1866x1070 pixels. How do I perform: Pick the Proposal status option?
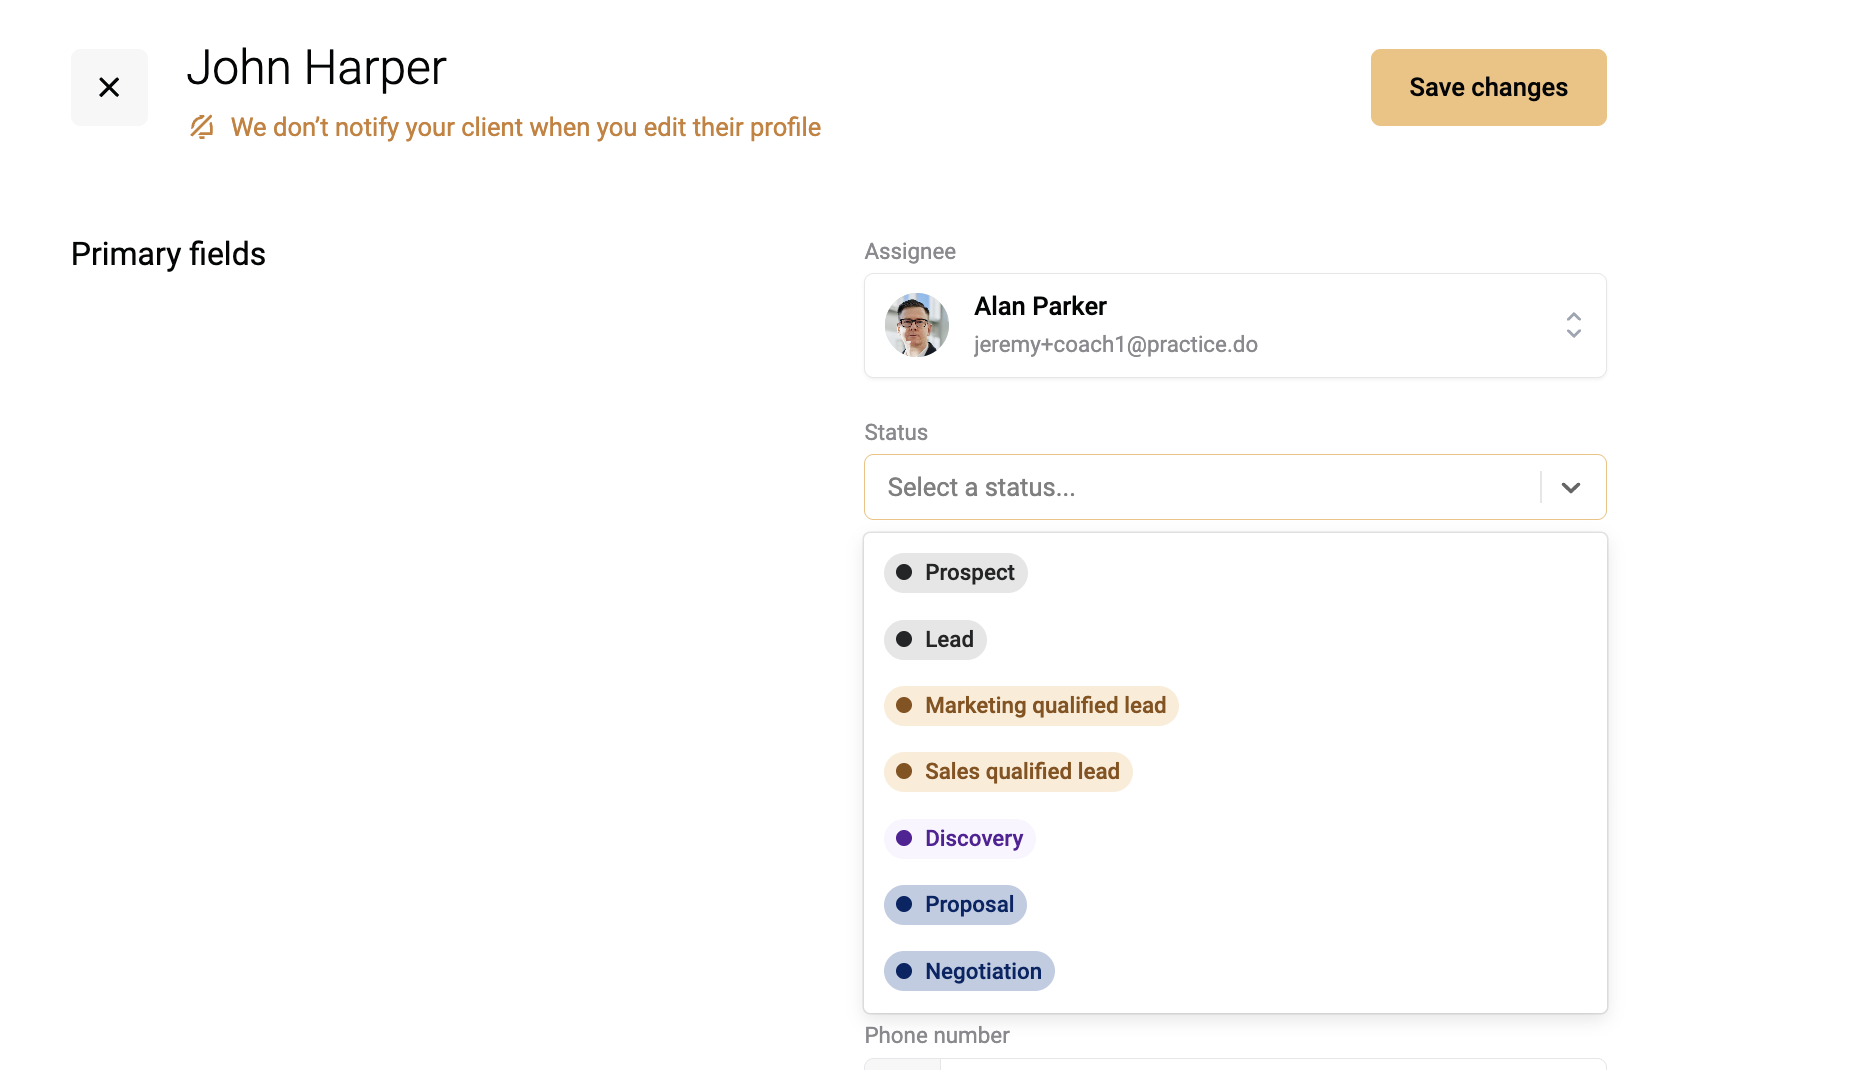click(955, 905)
